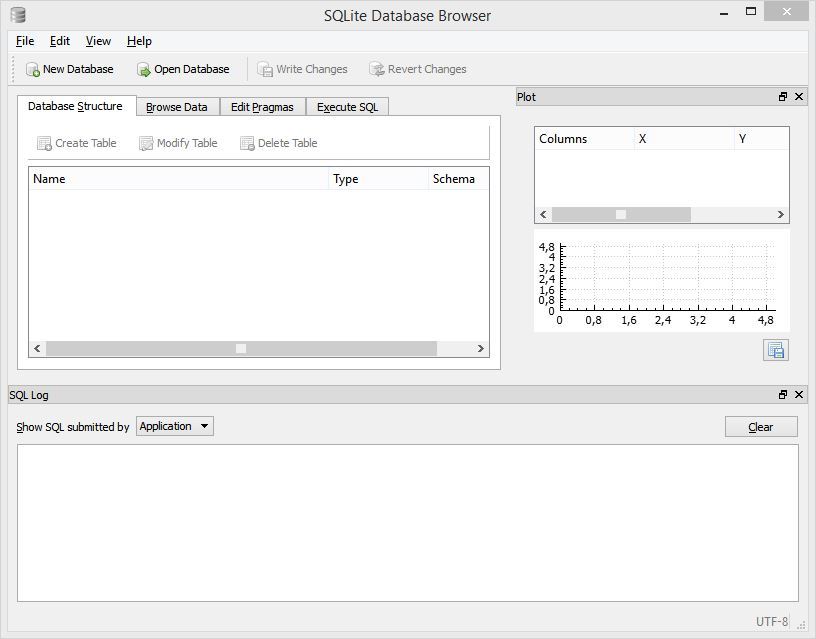Switch to the Browse Data tab

pos(177,107)
